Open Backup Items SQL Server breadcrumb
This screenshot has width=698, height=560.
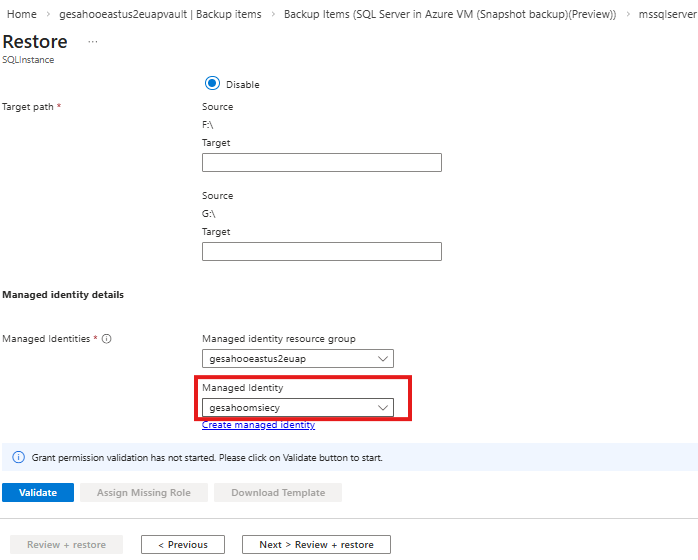coord(450,14)
